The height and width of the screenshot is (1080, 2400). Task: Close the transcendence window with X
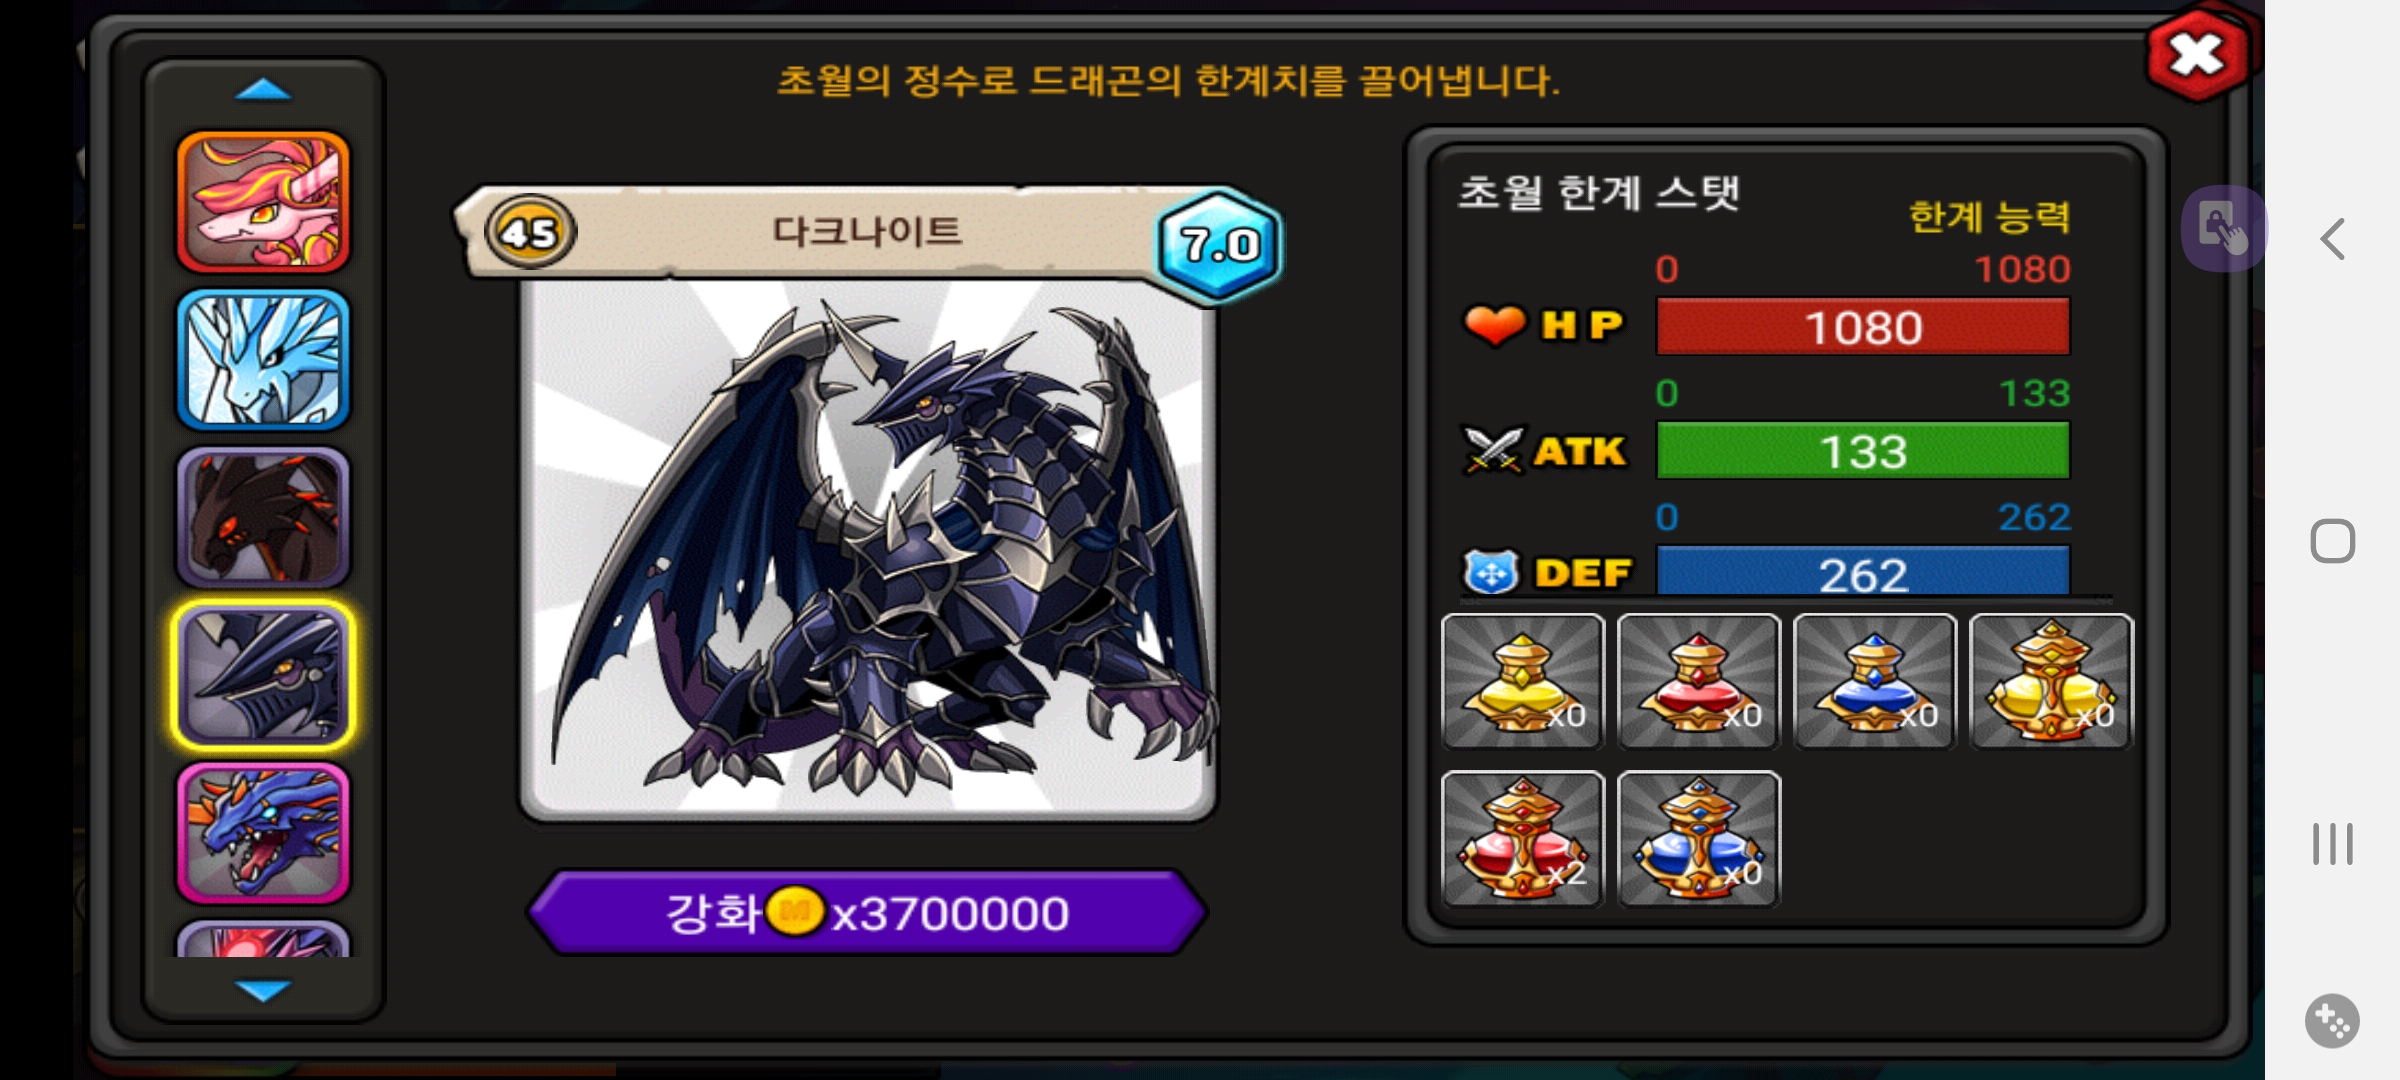[2197, 56]
